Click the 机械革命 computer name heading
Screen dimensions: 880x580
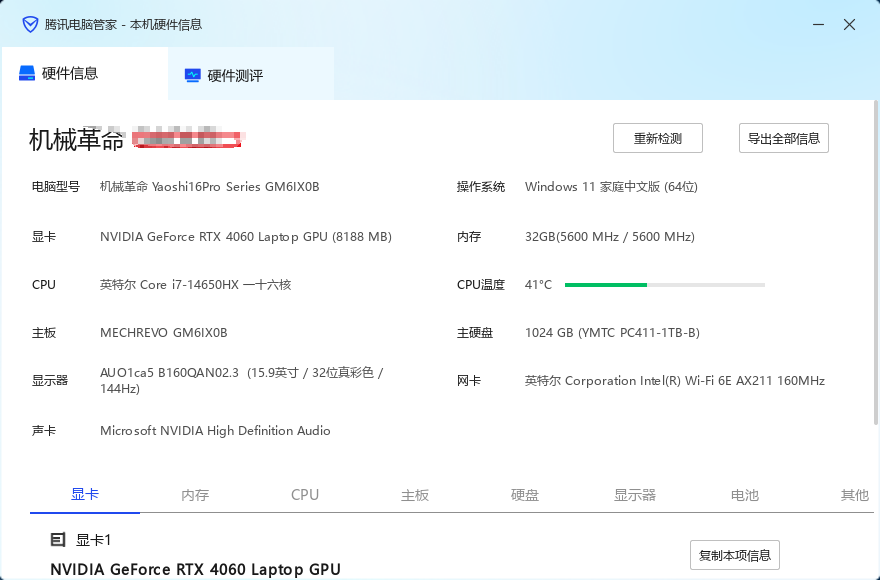coord(76,139)
